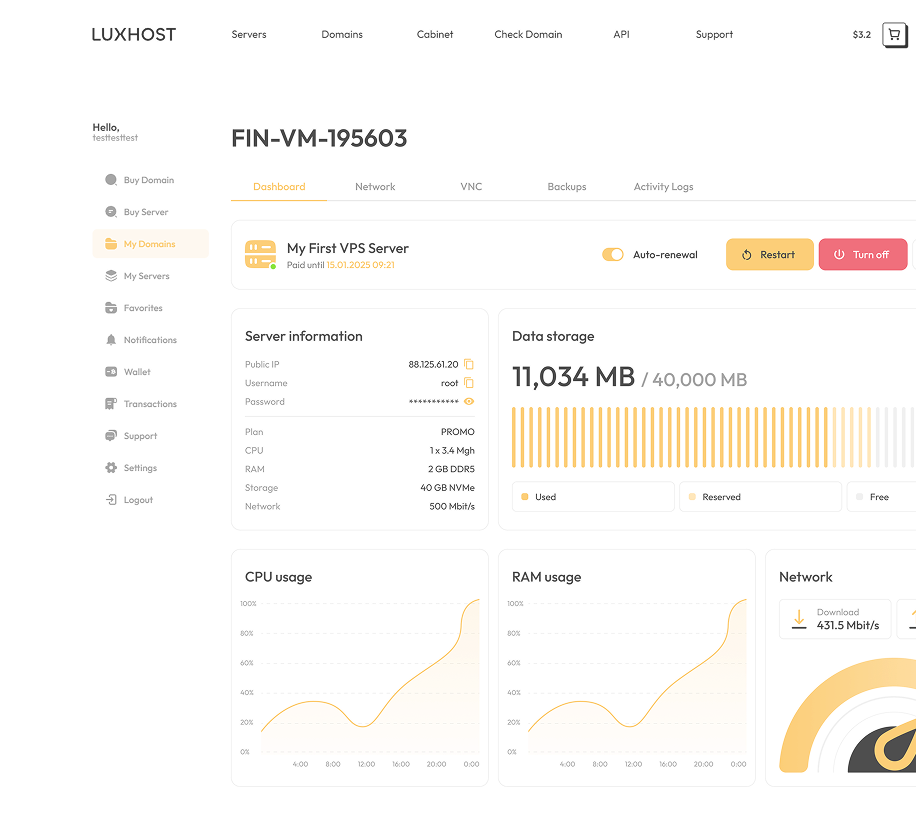Viewport: 916px width, 823px height.
Task: Click the Favorites icon in sidebar
Action: point(111,308)
